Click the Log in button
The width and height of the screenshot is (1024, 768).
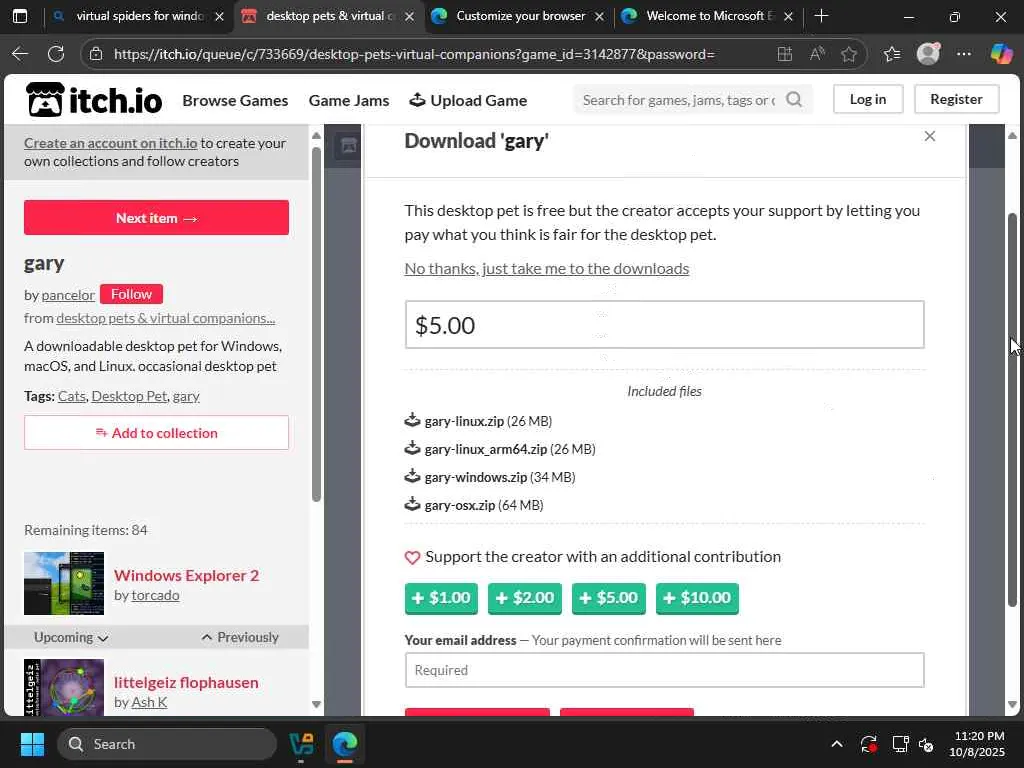click(868, 99)
